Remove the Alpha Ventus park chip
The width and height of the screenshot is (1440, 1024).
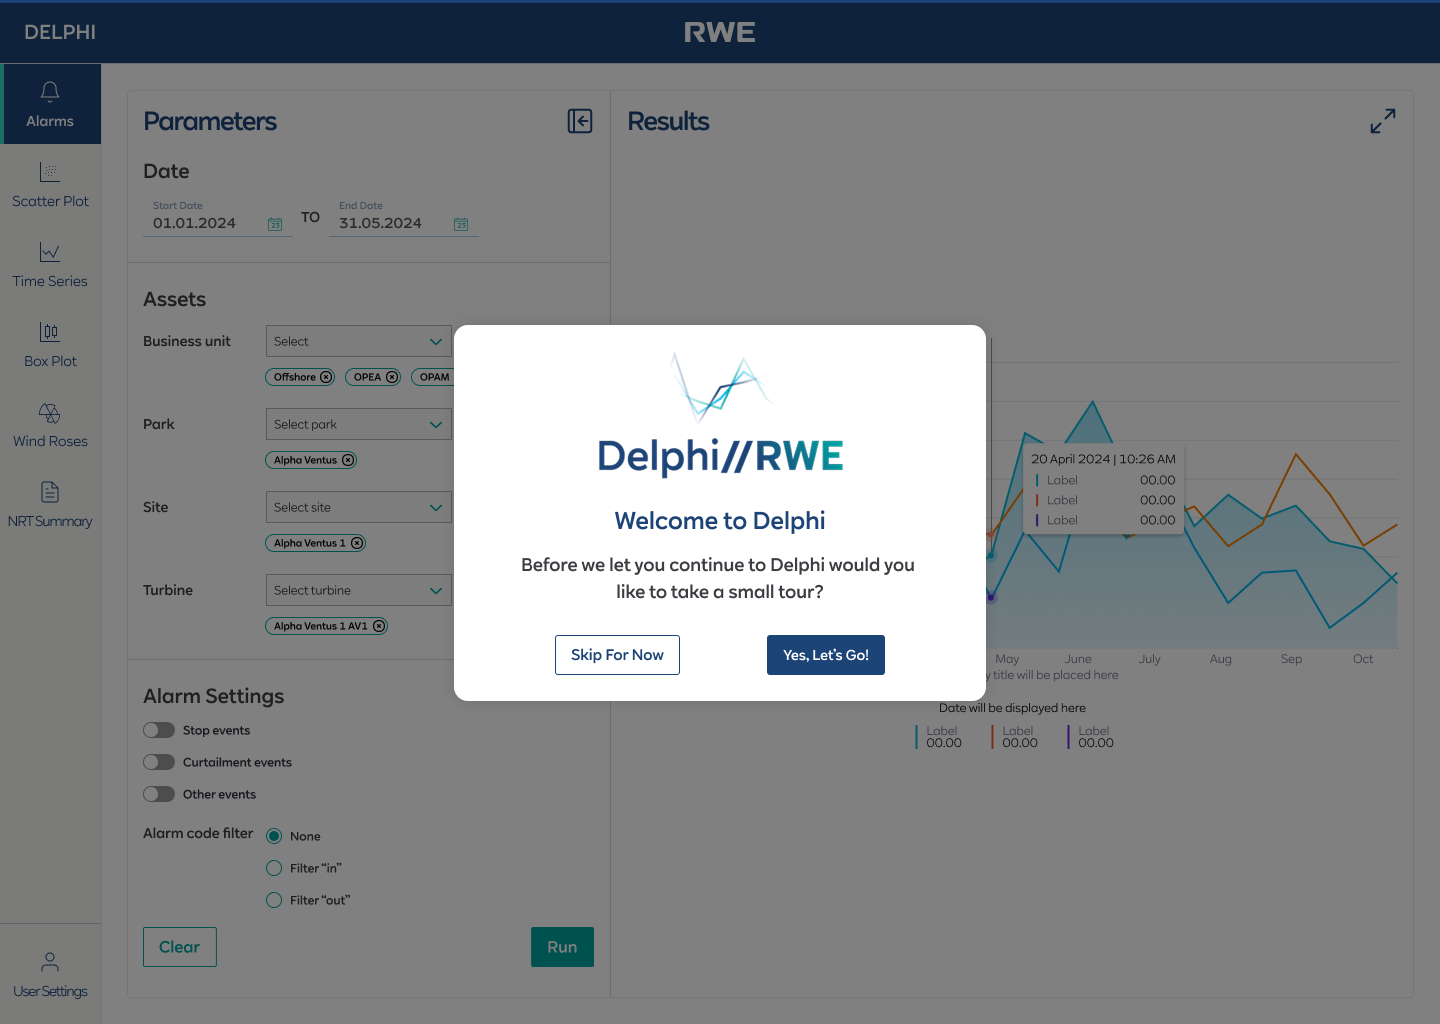pyautogui.click(x=348, y=460)
